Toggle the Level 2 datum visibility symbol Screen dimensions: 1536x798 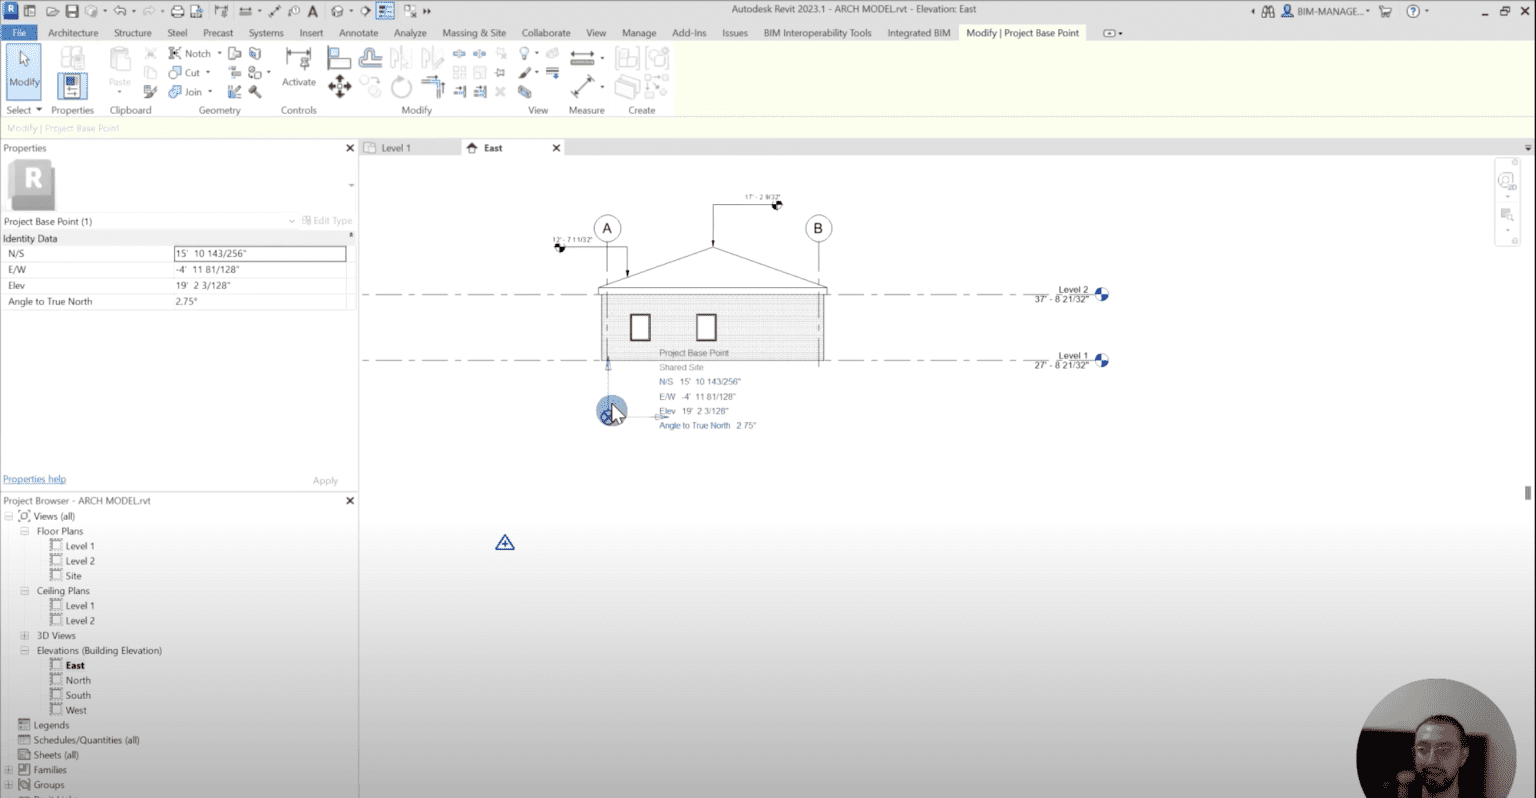click(1101, 294)
